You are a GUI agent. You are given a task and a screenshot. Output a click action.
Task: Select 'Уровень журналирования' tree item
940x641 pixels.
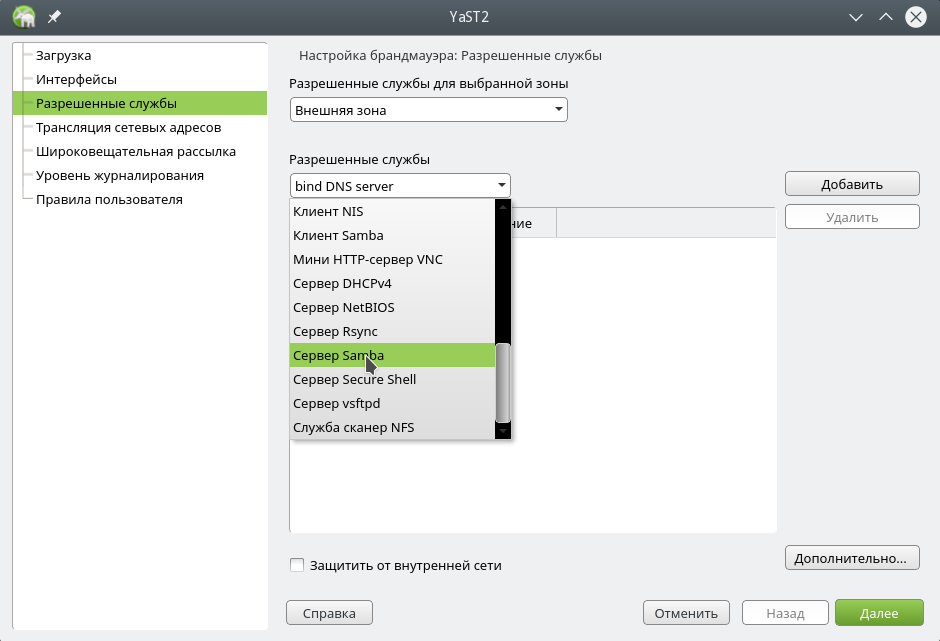[120, 175]
